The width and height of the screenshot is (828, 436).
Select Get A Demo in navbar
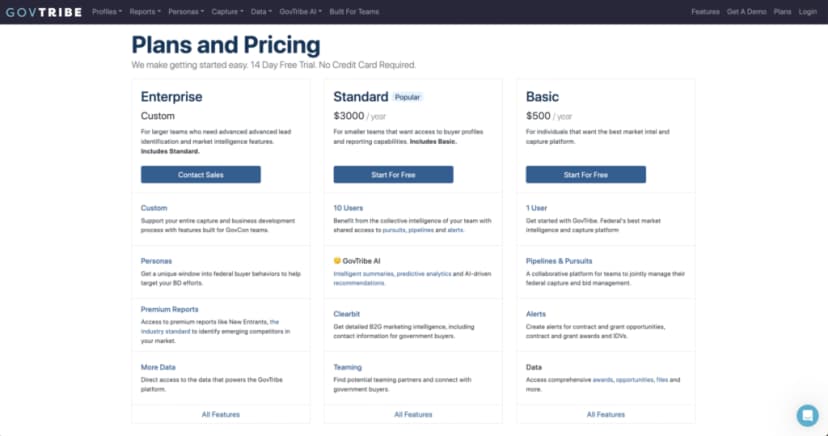click(x=746, y=12)
